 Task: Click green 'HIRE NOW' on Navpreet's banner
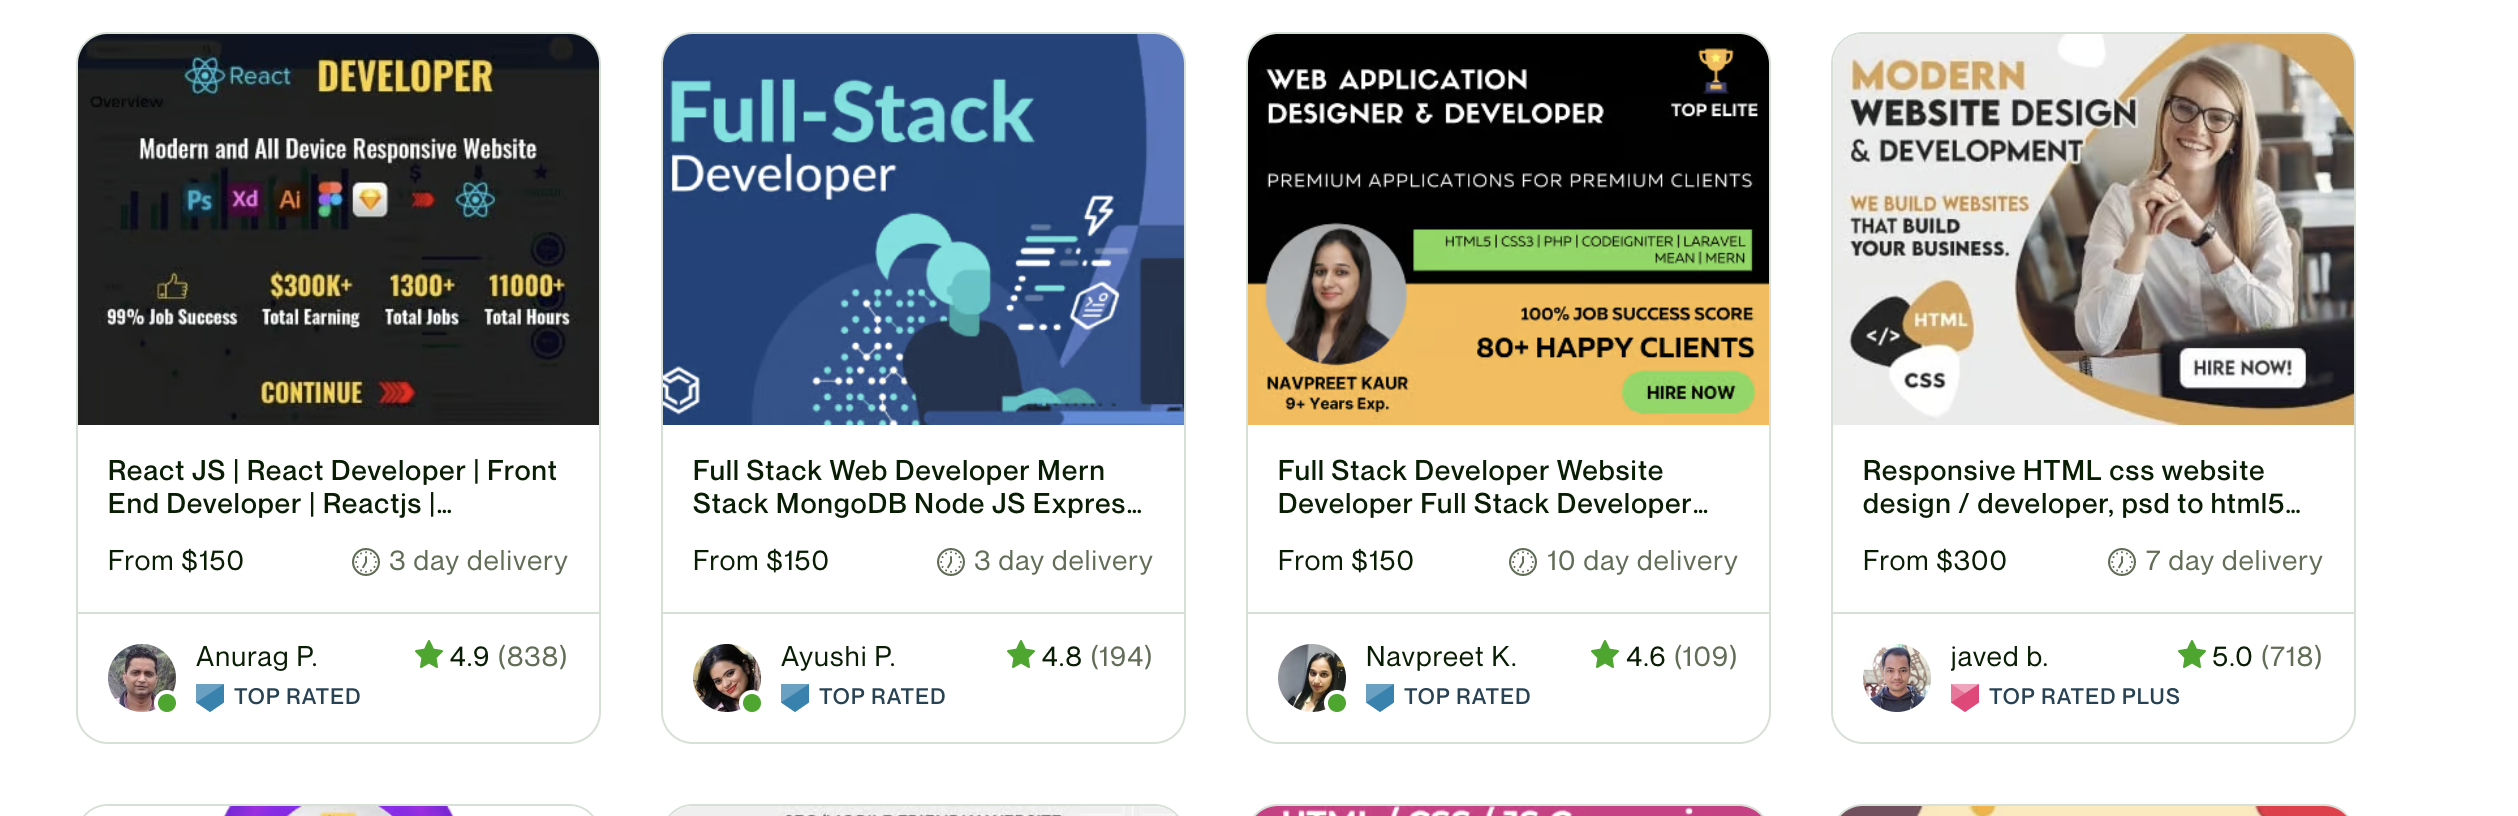coord(1690,393)
